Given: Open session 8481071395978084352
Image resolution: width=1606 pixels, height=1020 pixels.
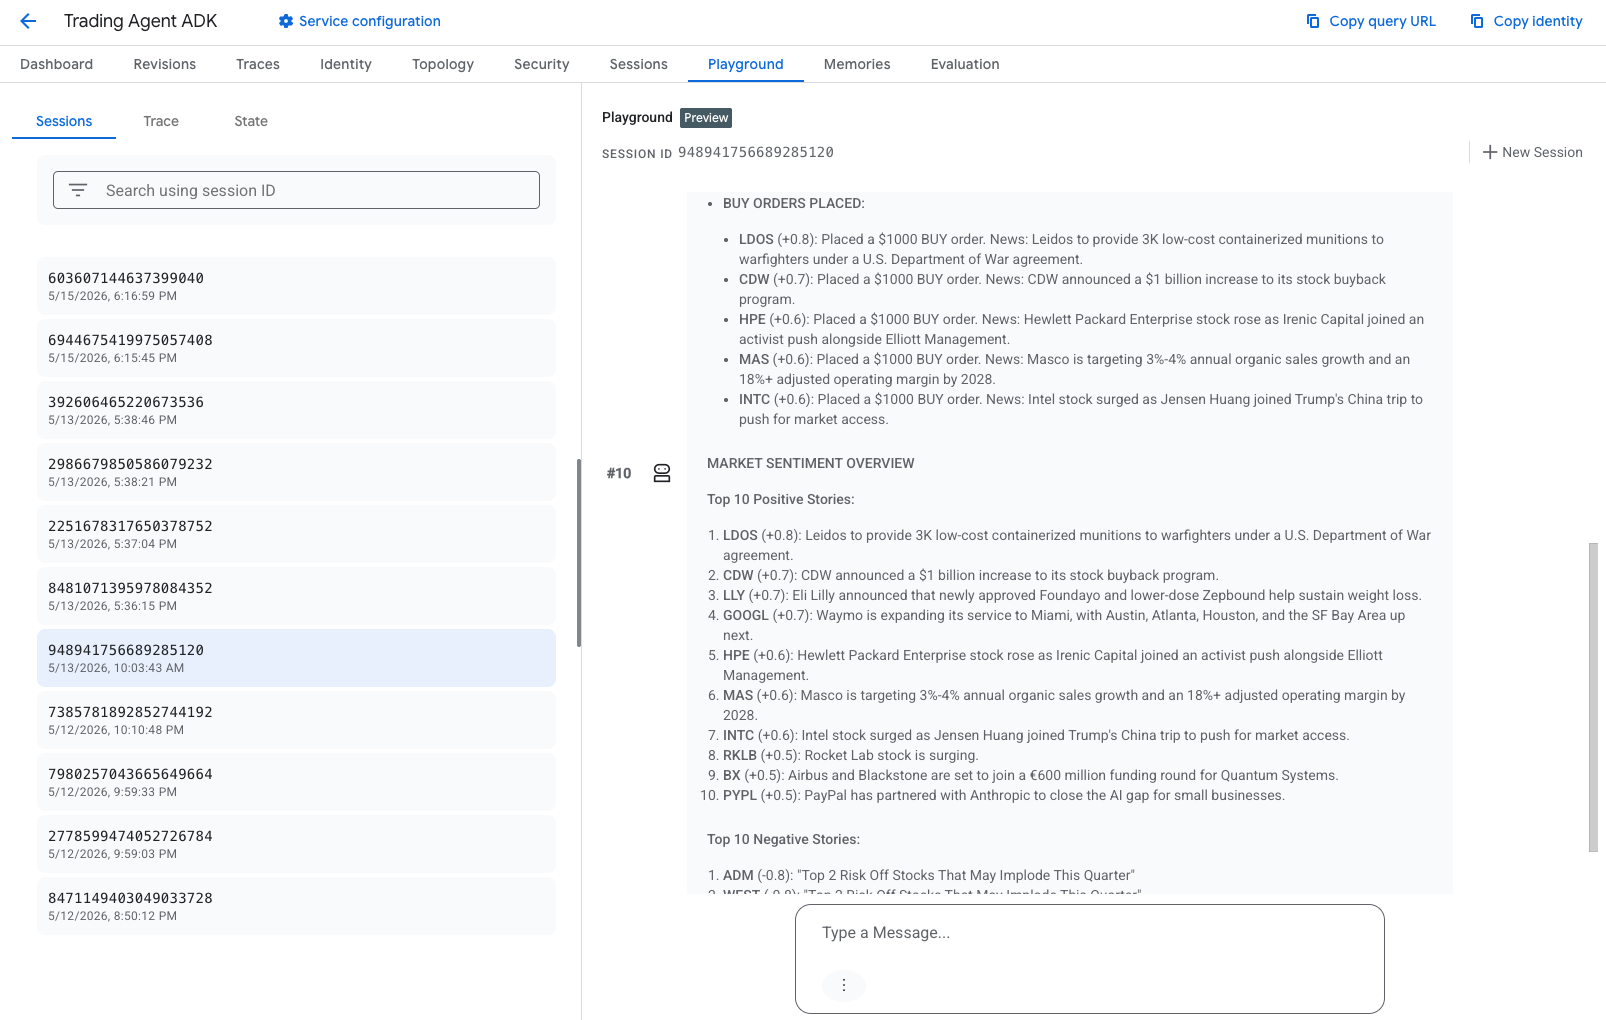Looking at the screenshot, I should [x=296, y=596].
